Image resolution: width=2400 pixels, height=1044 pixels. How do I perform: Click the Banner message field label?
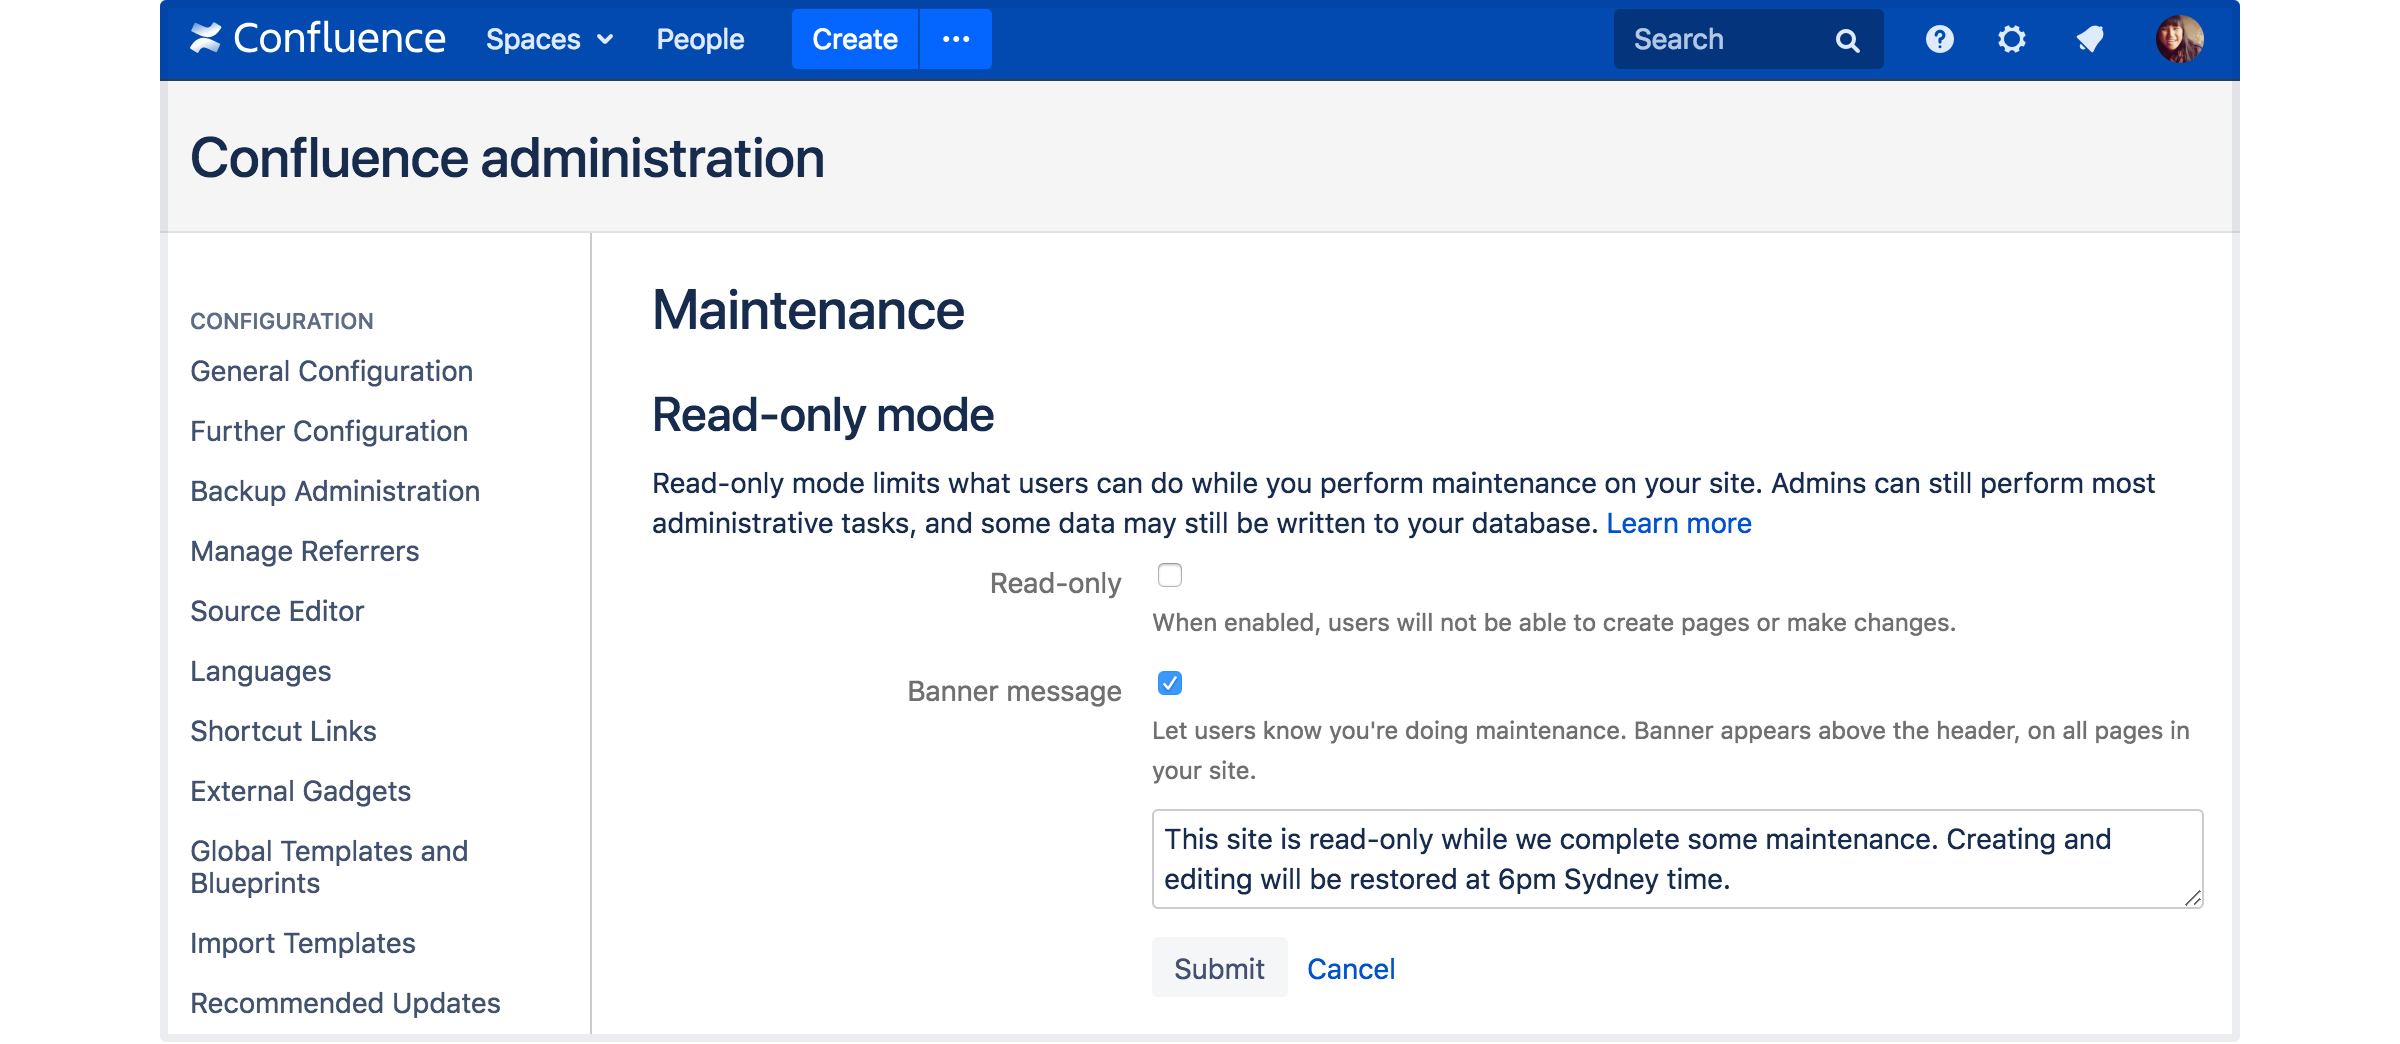click(x=1014, y=691)
